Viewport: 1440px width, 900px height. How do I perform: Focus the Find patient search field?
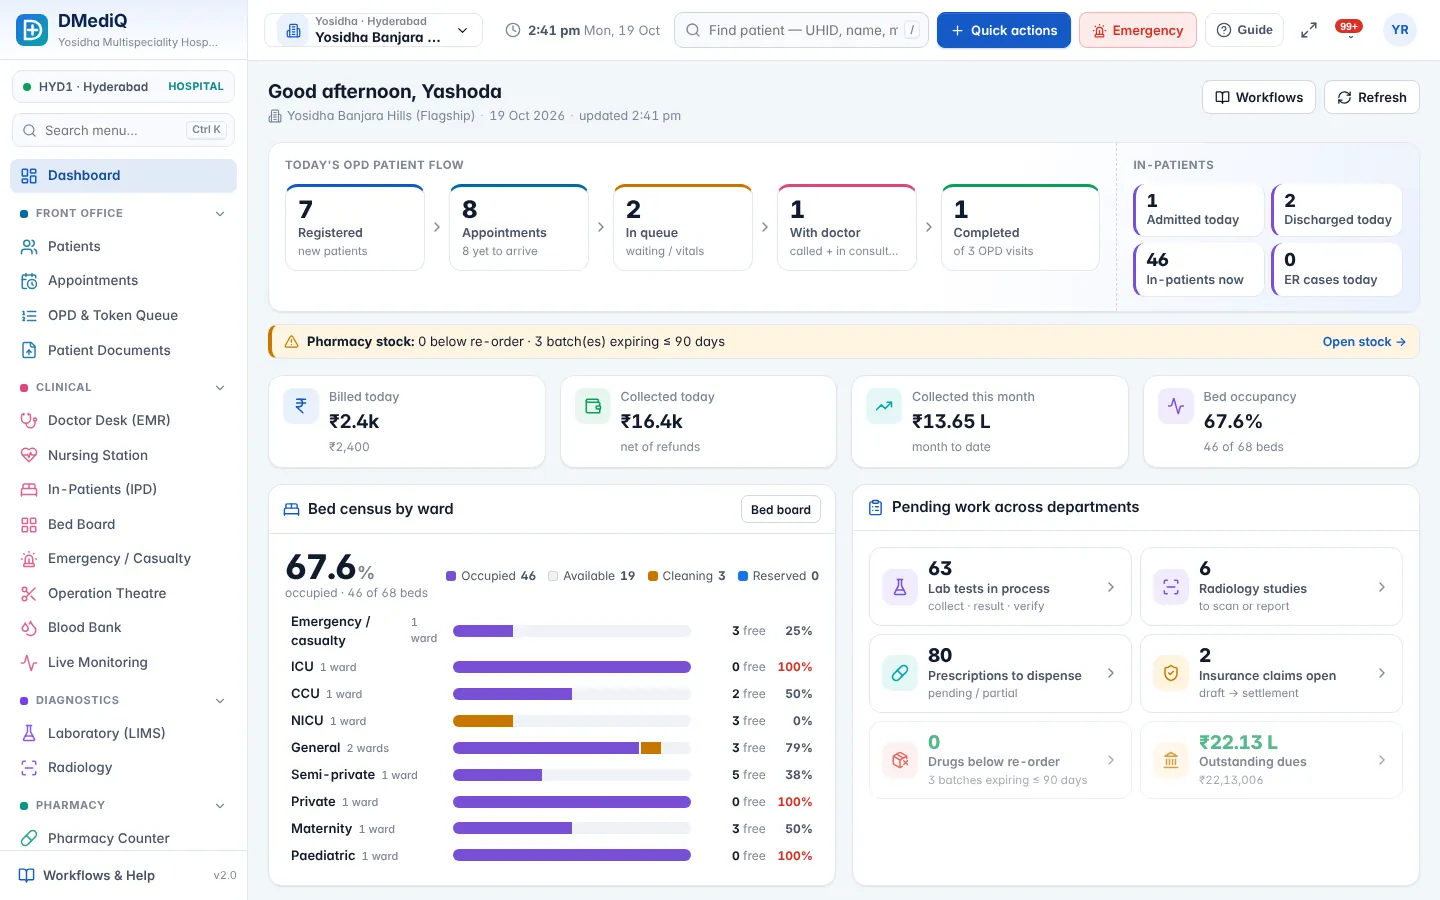tap(802, 30)
